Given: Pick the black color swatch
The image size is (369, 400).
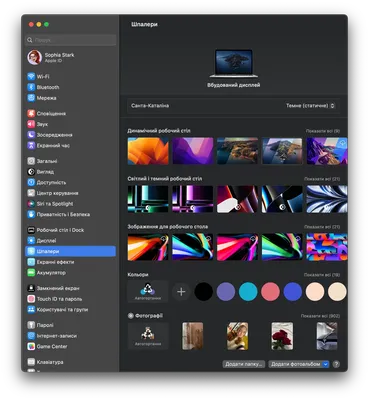Looking at the screenshot, I should tap(204, 292).
